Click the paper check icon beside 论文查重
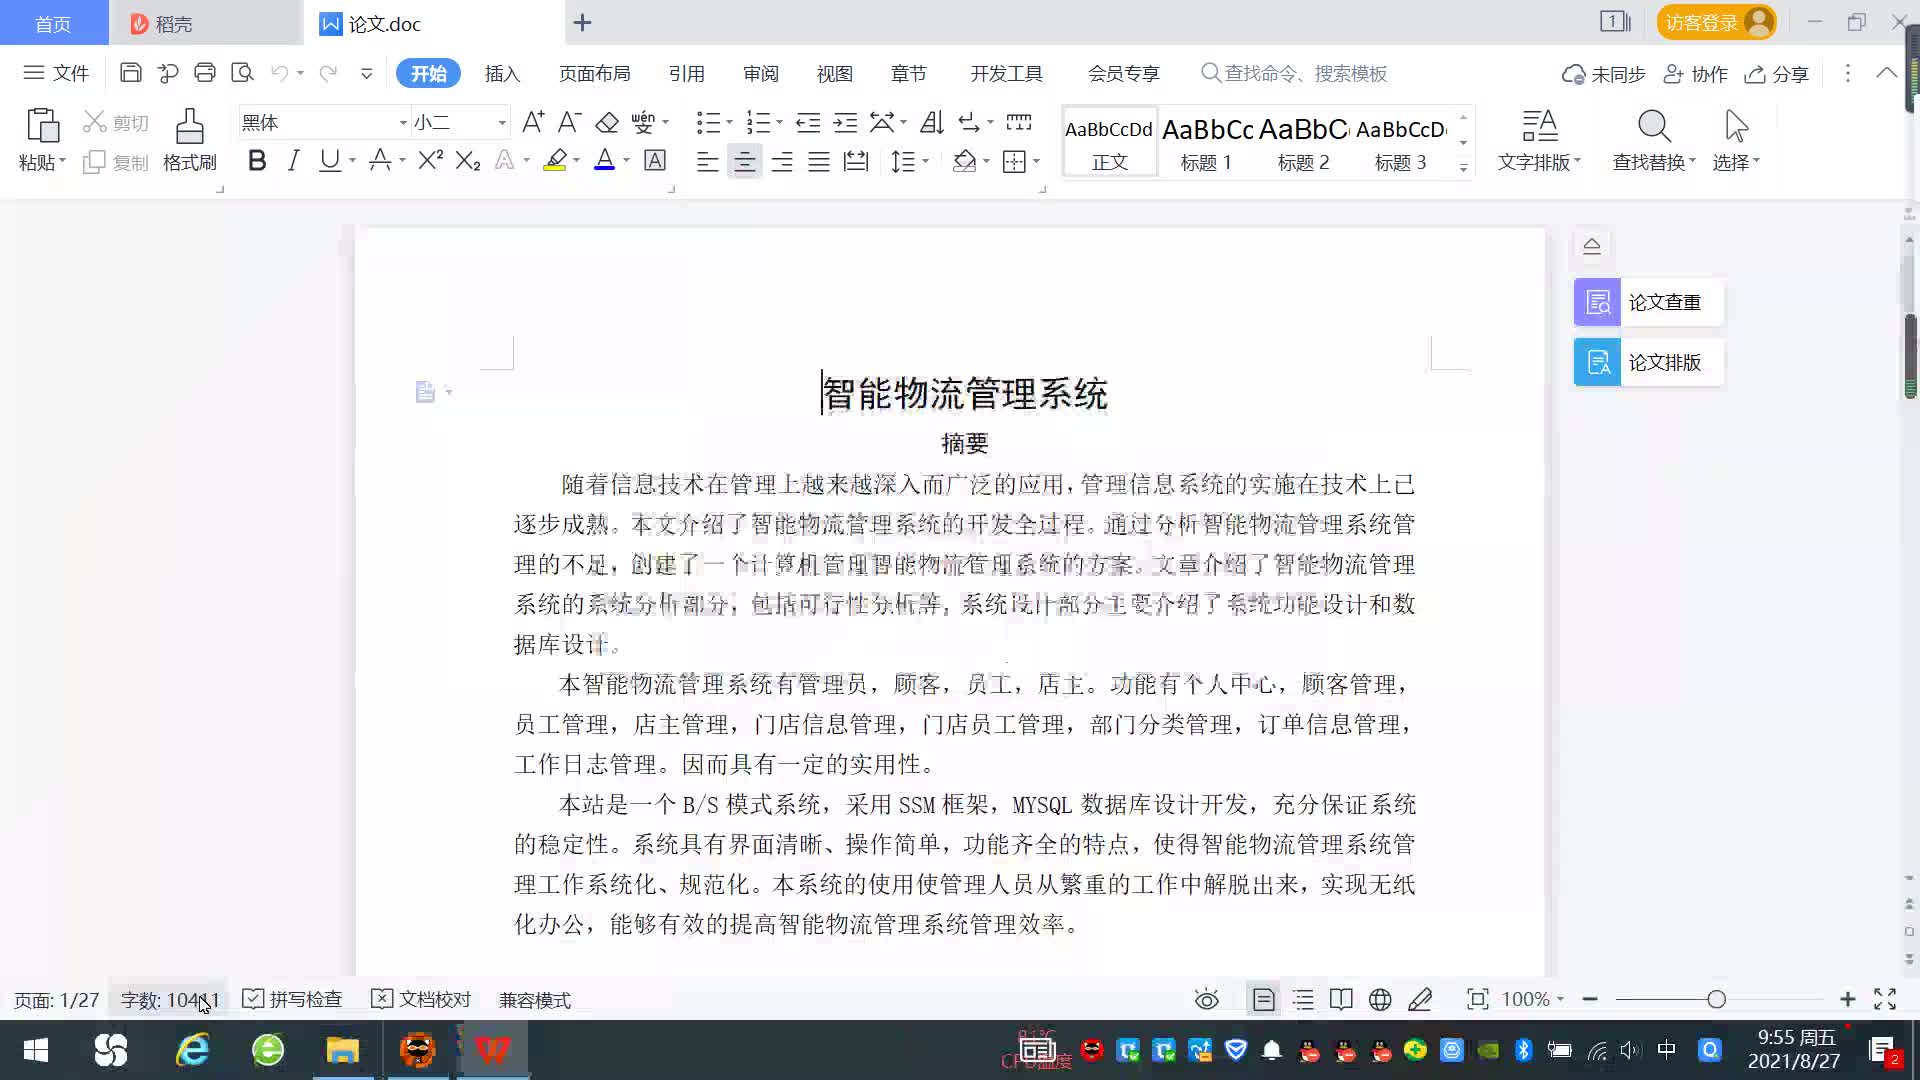This screenshot has width=1920, height=1080. (x=1598, y=302)
